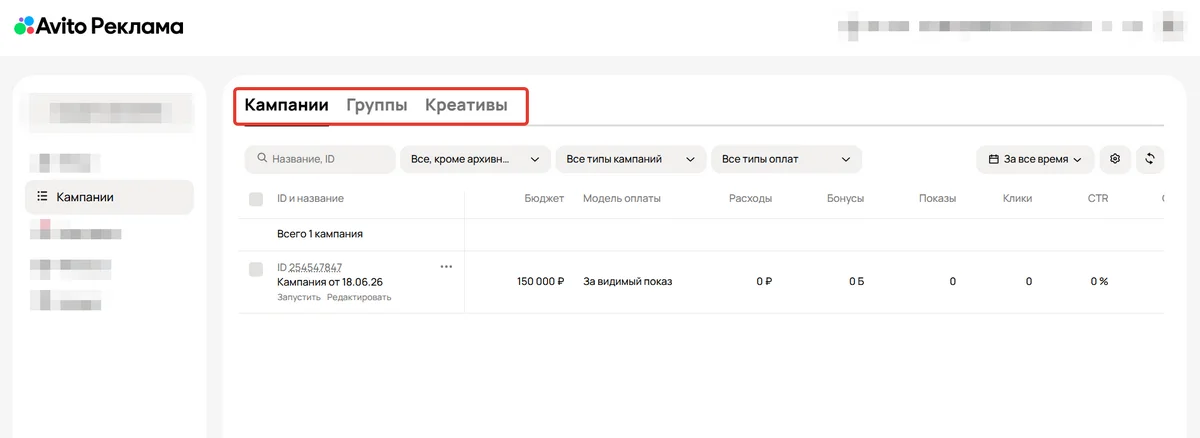
Task: Click the list icon beside Кампании in sidebar
Action: pyautogui.click(x=41, y=197)
